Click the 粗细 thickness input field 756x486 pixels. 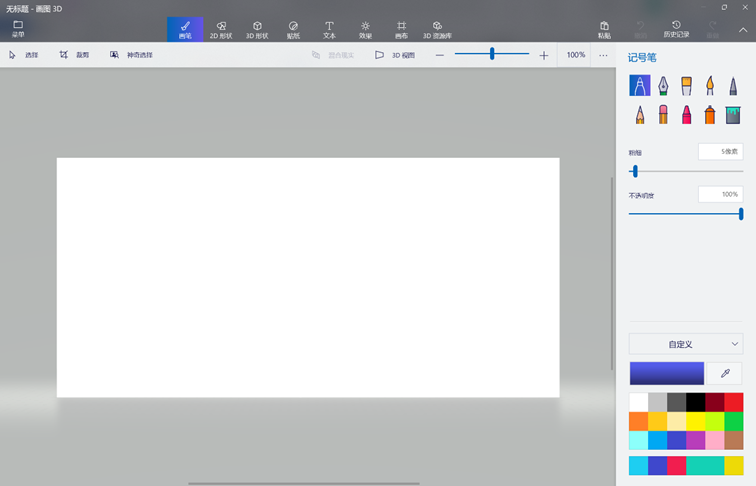tap(720, 152)
